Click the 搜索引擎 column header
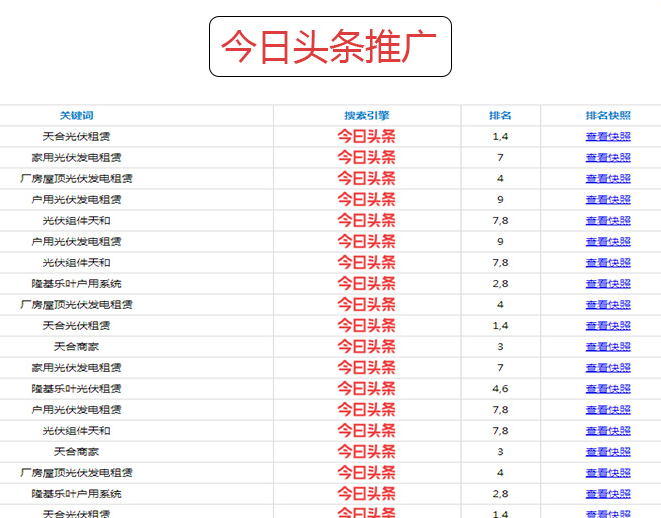Screen dimensions: 661x518 coord(366,115)
